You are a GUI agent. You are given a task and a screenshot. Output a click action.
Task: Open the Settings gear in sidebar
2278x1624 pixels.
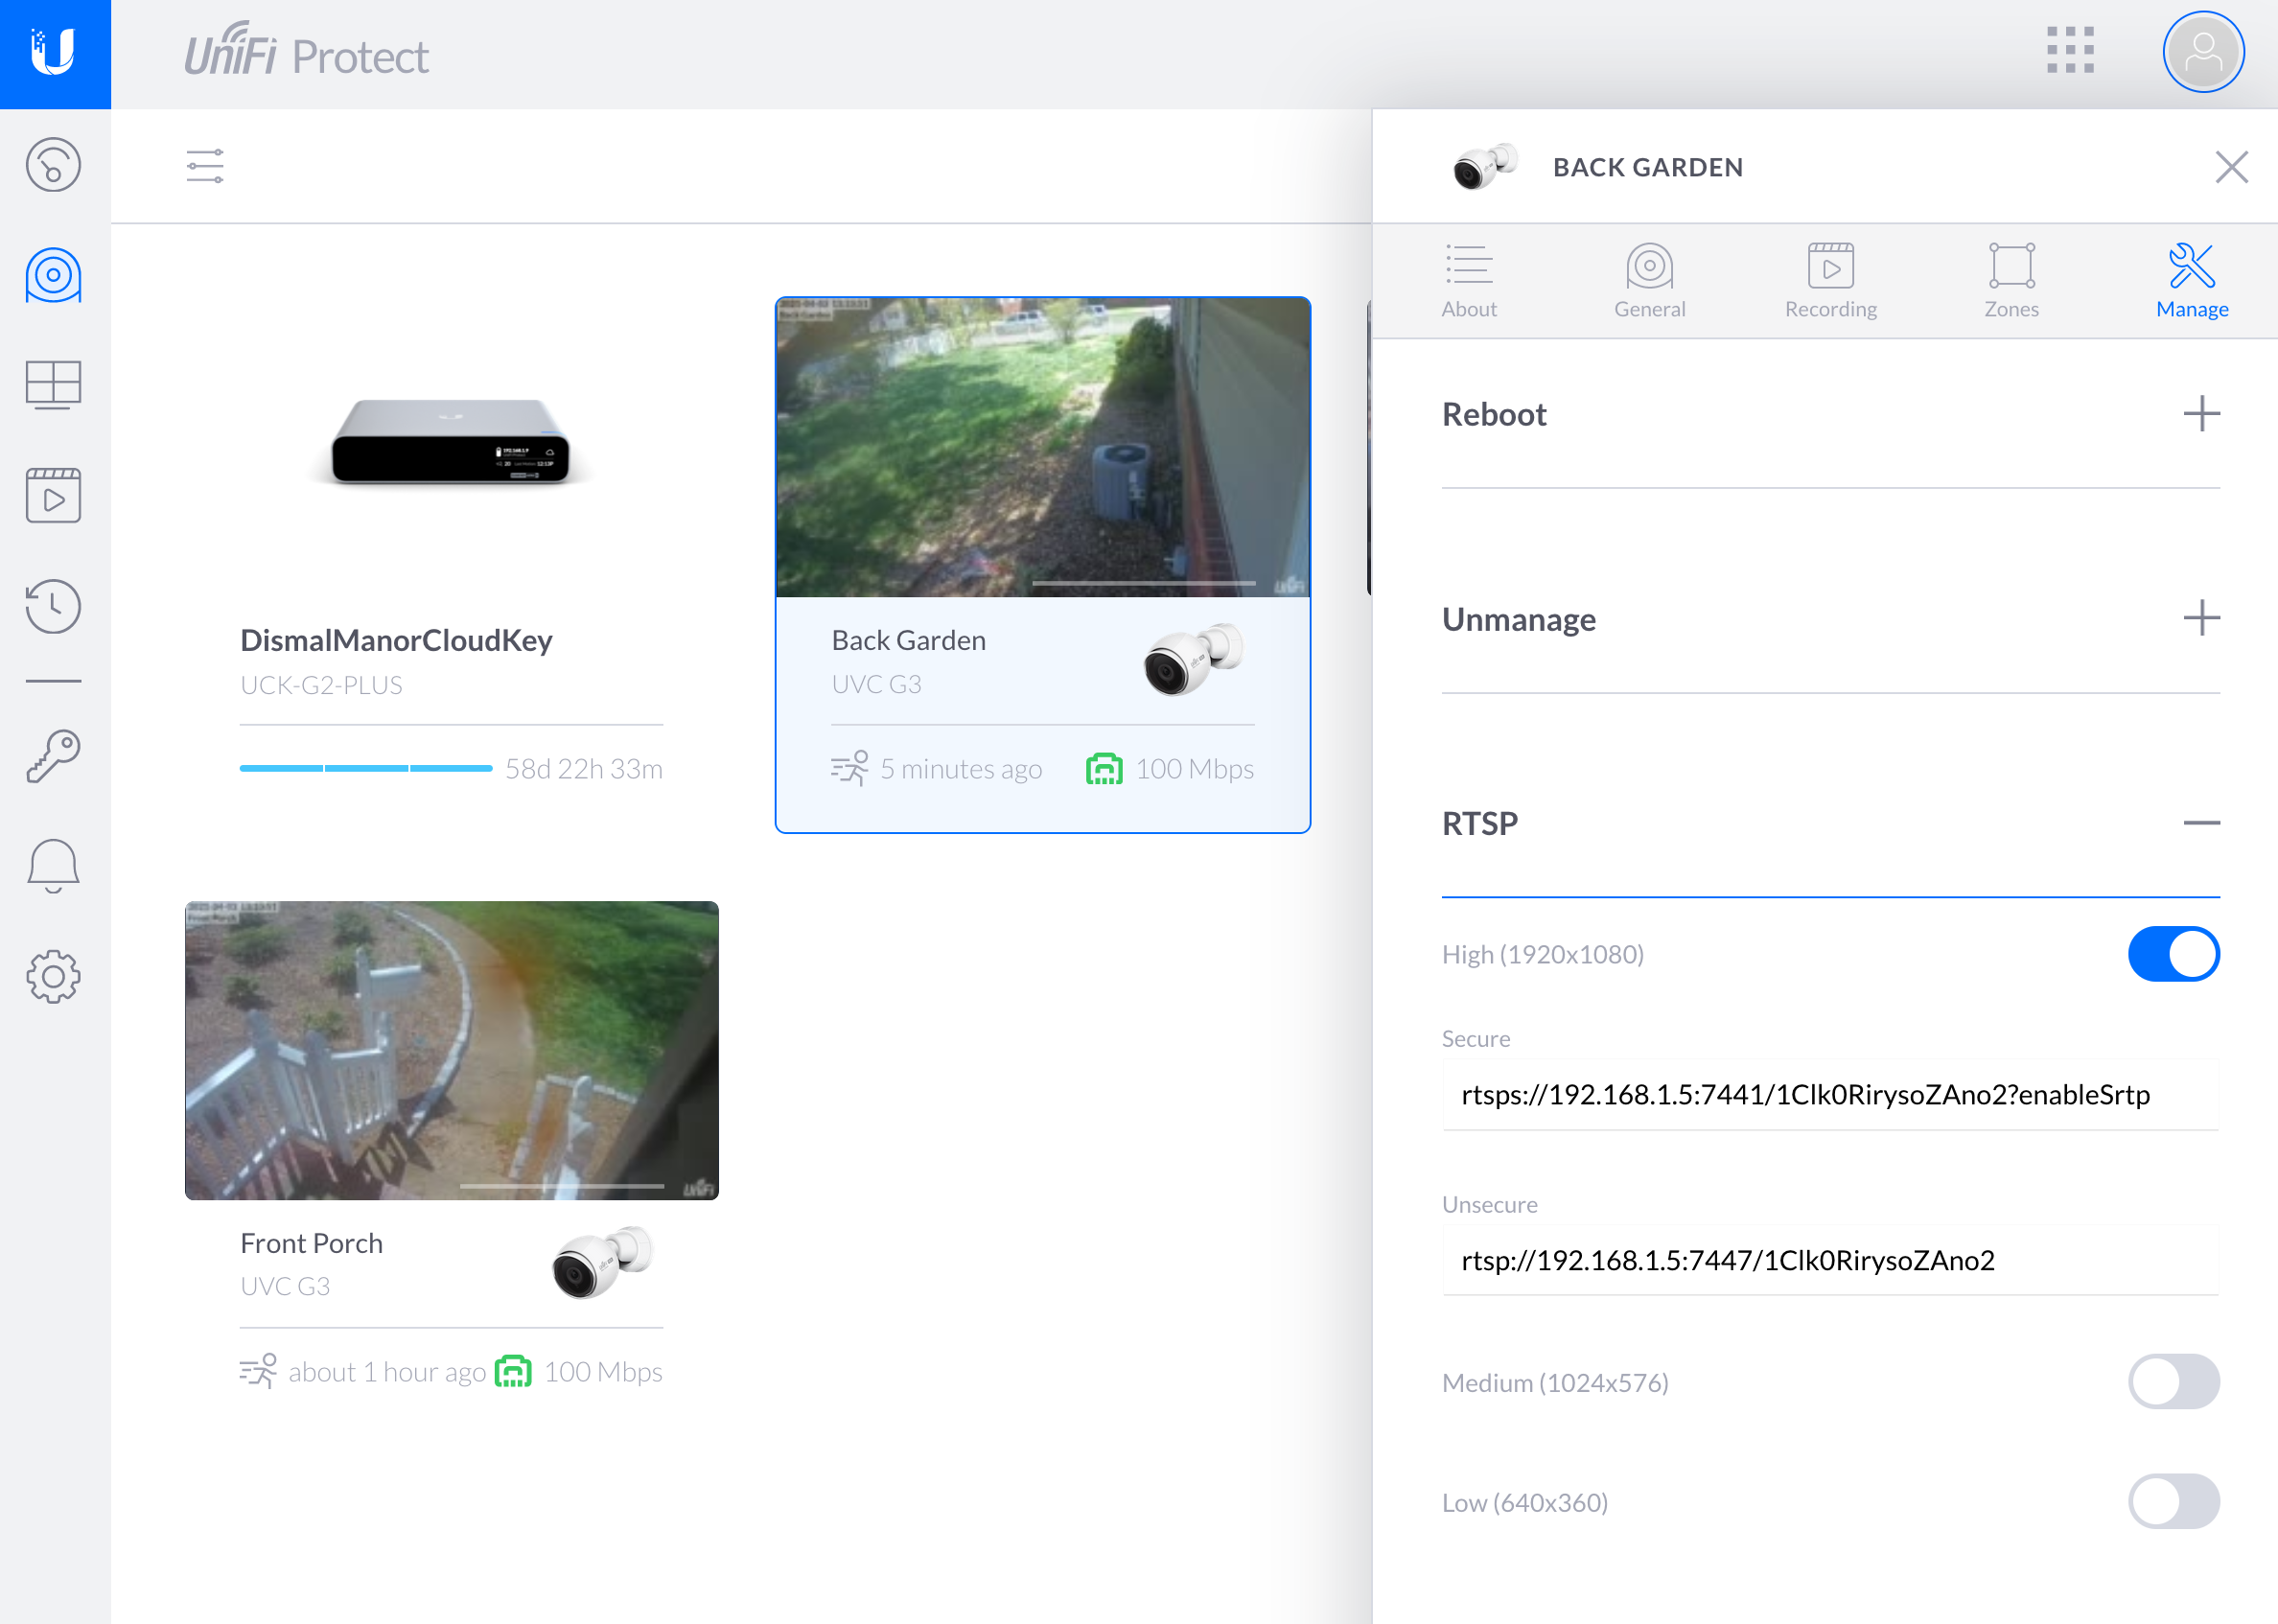pos(53,976)
